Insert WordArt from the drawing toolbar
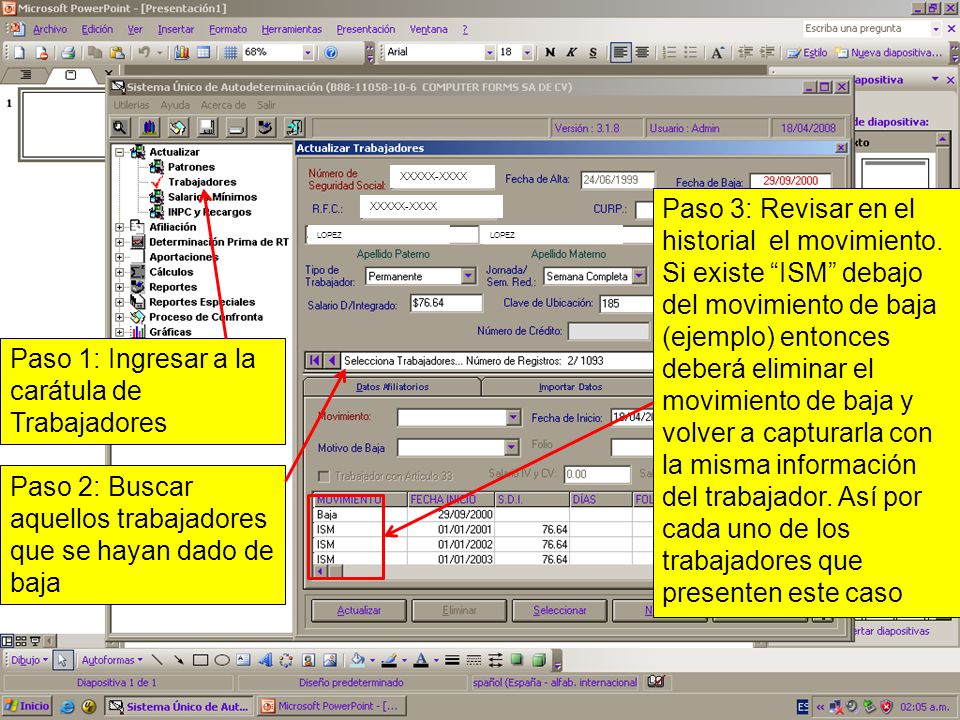Image resolution: width=960 pixels, height=720 pixels. [x=265, y=660]
